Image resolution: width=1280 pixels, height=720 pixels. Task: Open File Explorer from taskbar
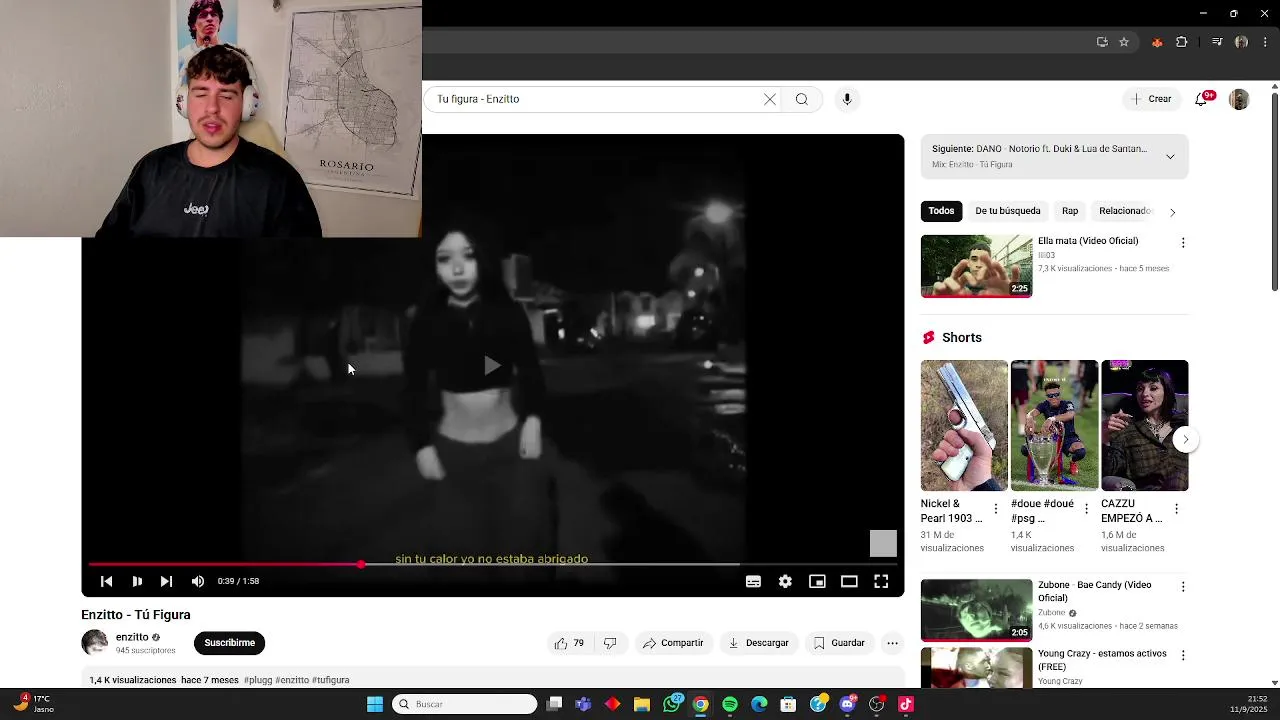click(x=642, y=704)
